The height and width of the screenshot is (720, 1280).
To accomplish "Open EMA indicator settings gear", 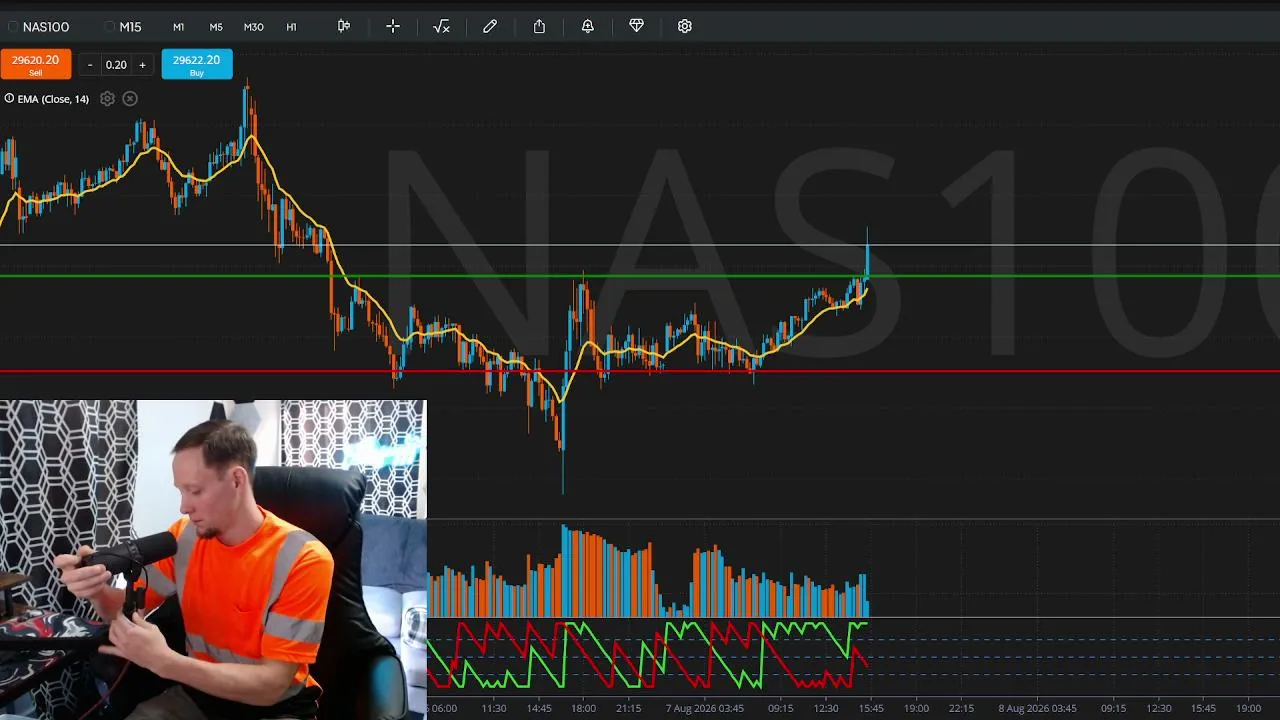I will (107, 99).
